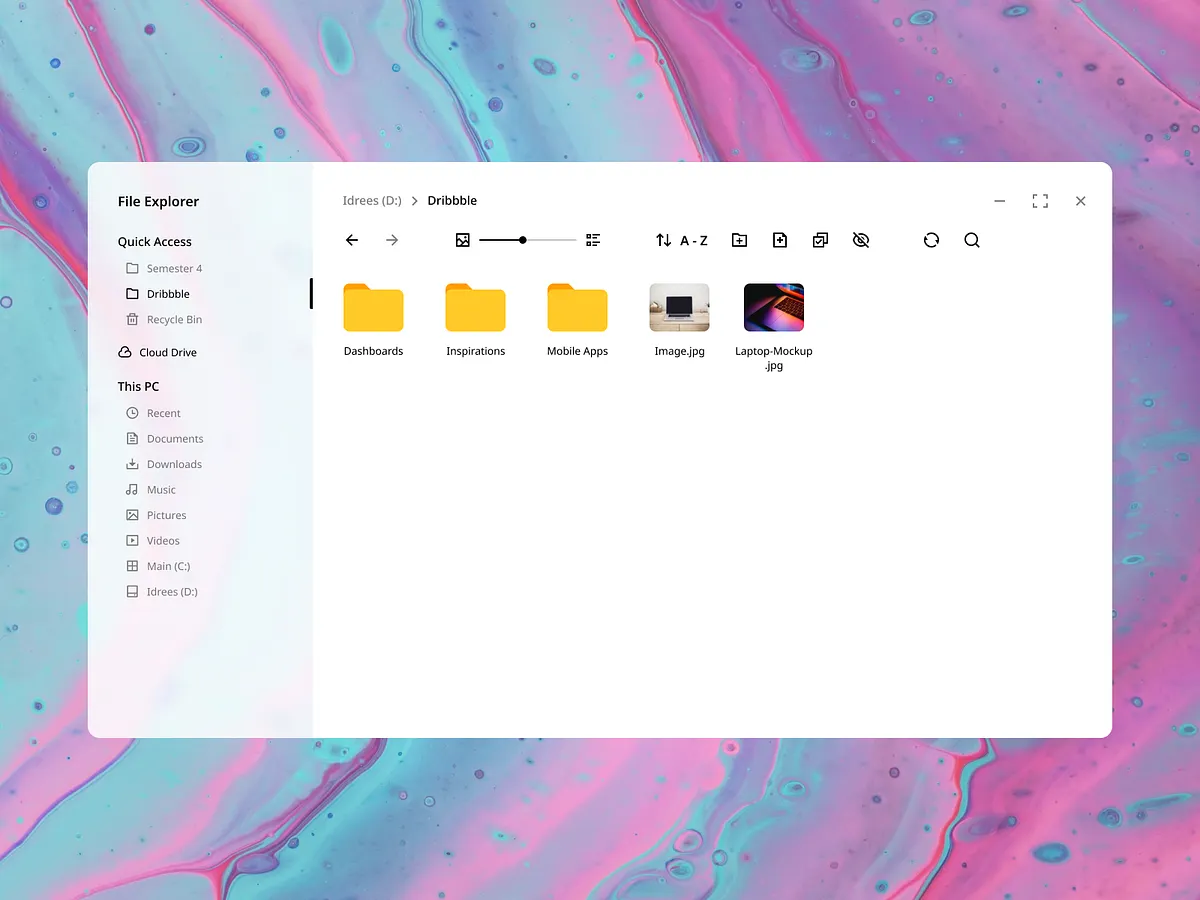Open the Semester 4 quick access folder
This screenshot has height=900, width=1200.
coord(173,268)
